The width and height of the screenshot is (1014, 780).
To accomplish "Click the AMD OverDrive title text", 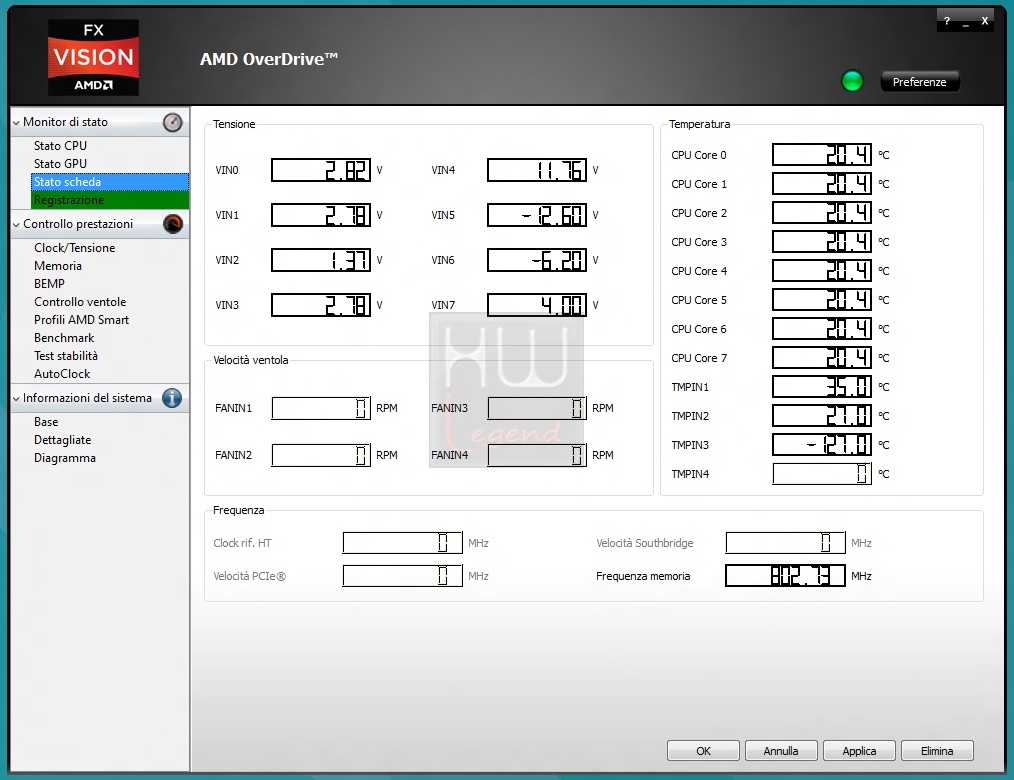I will (x=268, y=59).
